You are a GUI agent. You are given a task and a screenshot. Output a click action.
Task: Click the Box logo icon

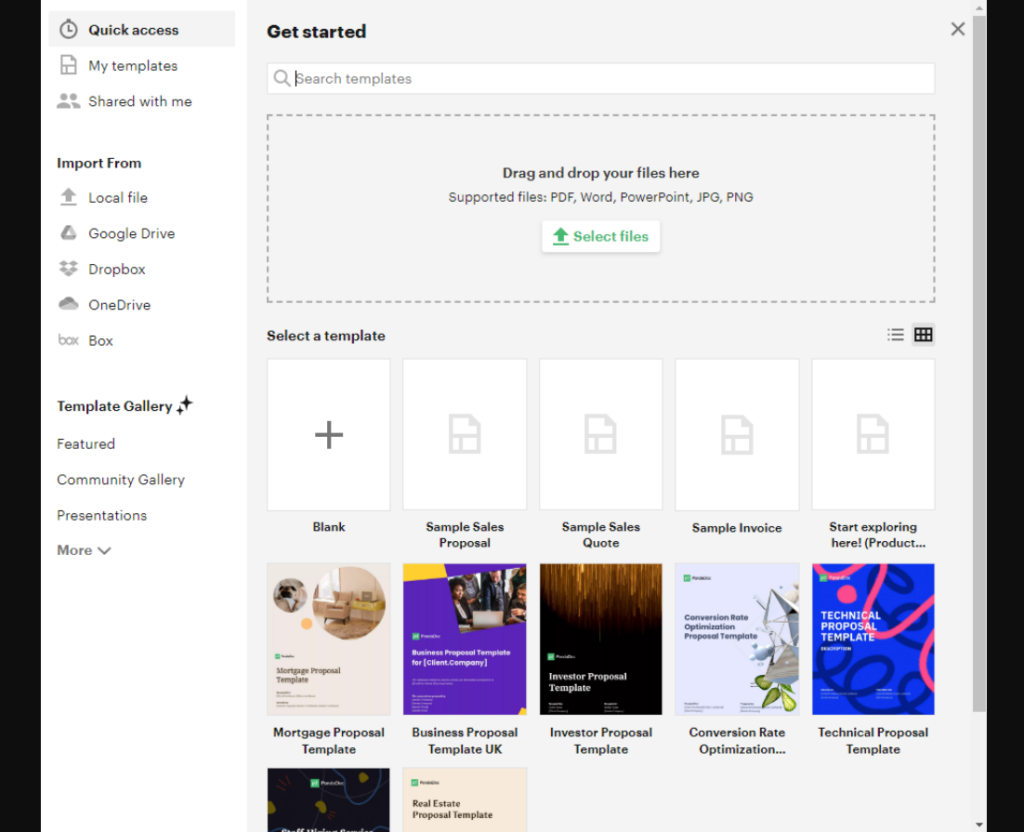pos(68,340)
